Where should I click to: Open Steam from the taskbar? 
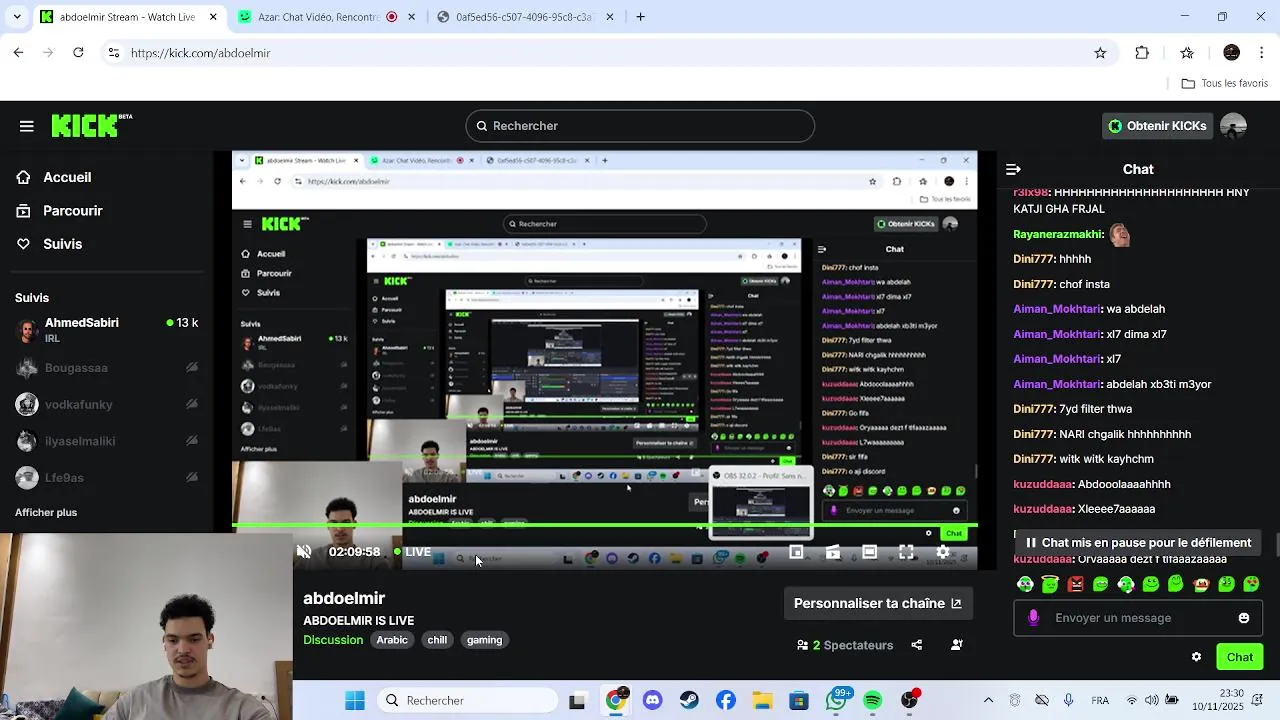689,701
